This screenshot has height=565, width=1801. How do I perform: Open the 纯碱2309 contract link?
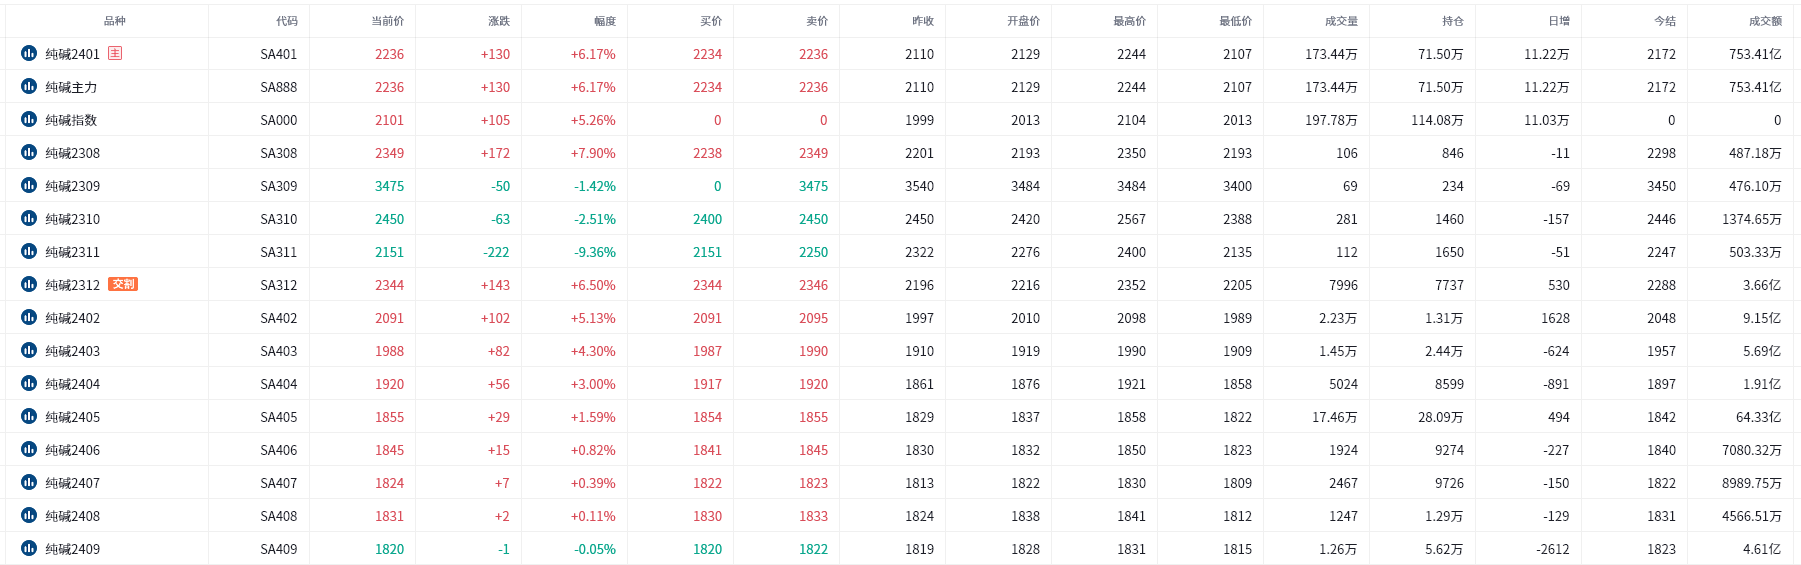click(73, 186)
